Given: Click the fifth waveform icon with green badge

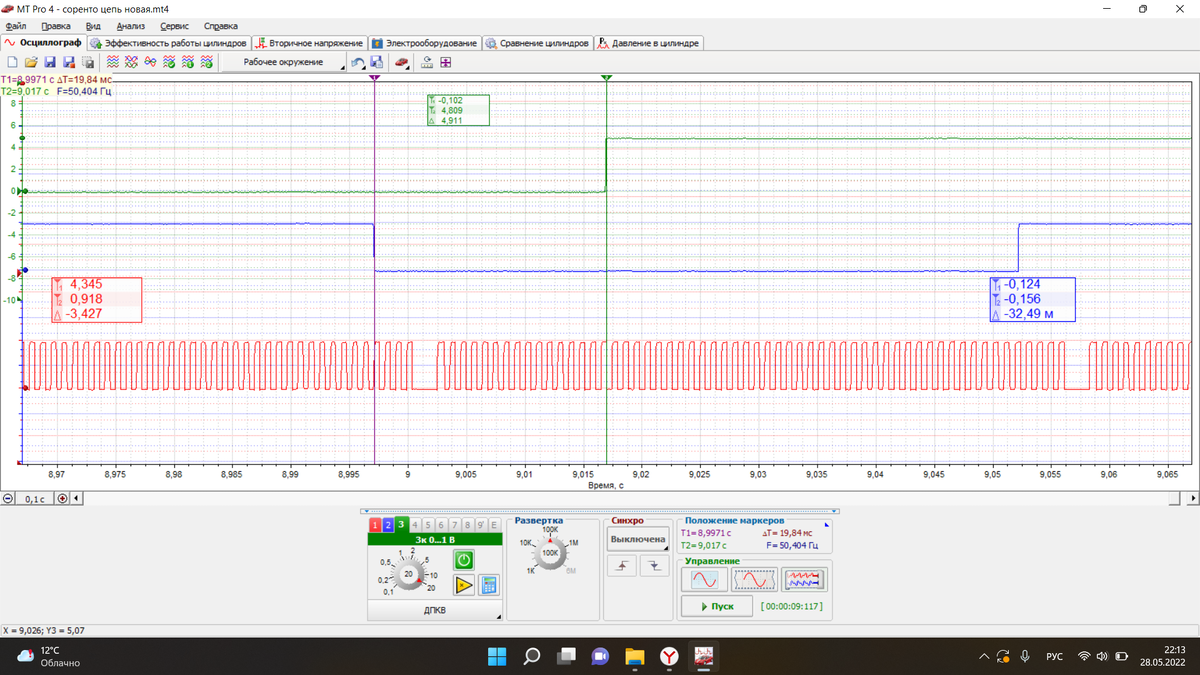Looking at the screenshot, I should [x=188, y=62].
